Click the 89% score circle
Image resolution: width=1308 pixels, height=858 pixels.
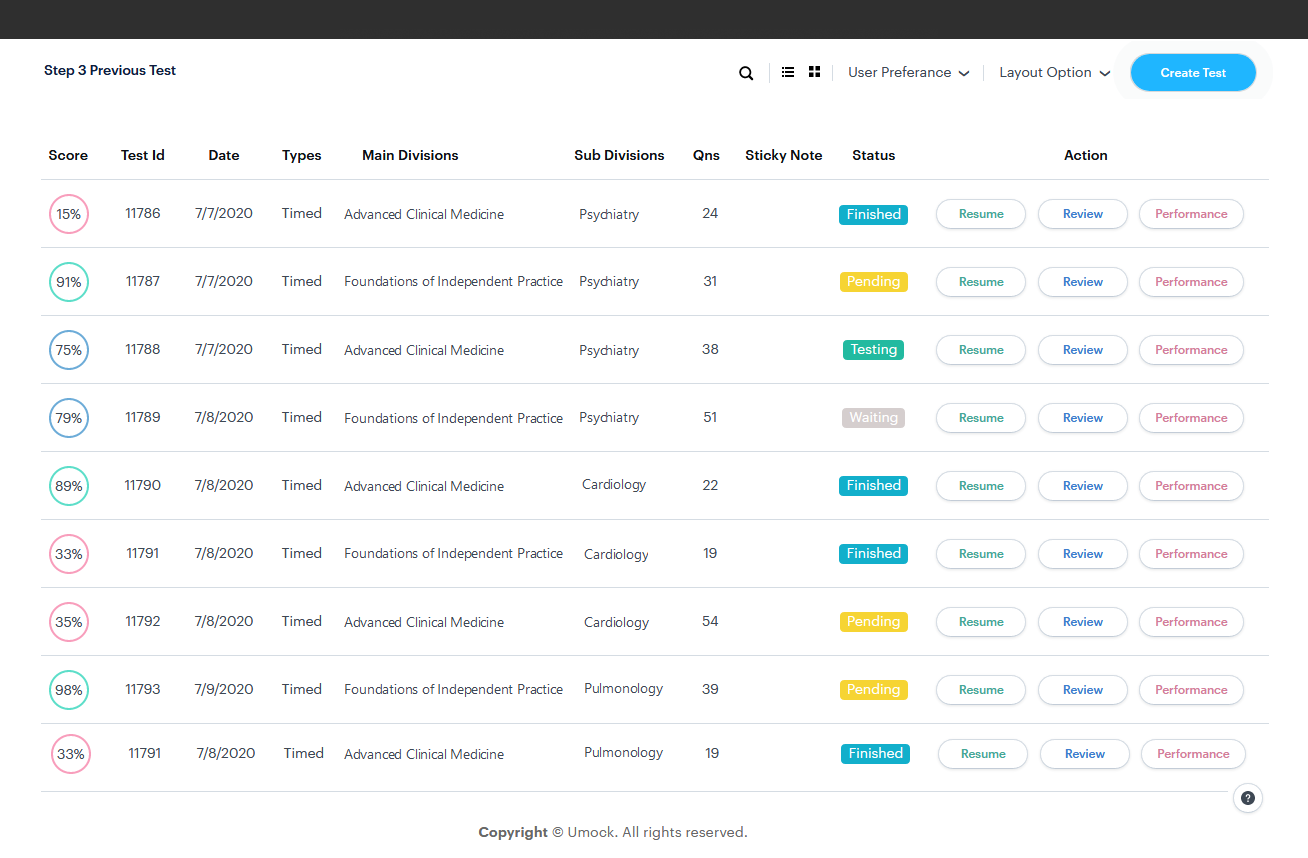point(69,486)
